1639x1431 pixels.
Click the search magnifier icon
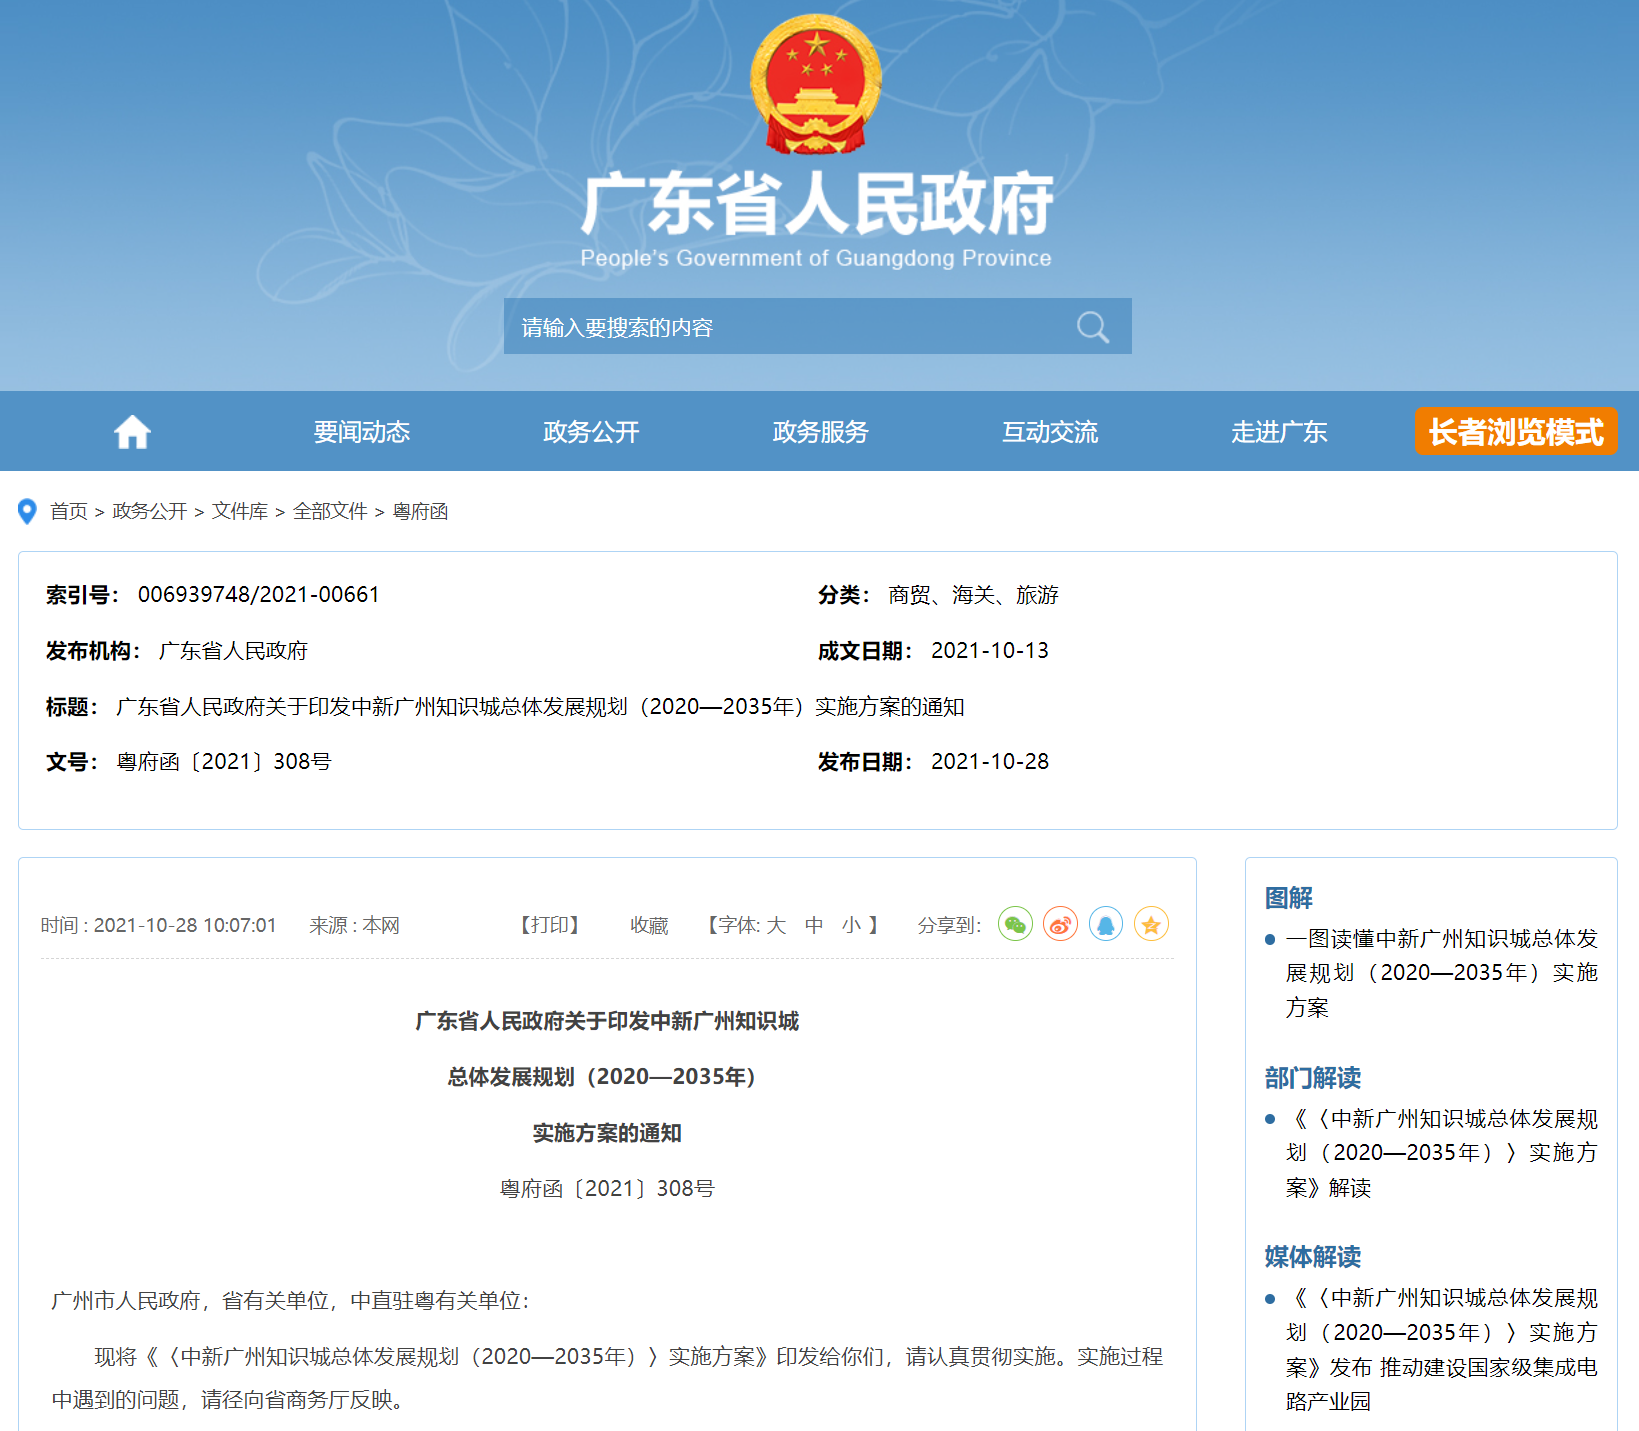coord(1092,327)
